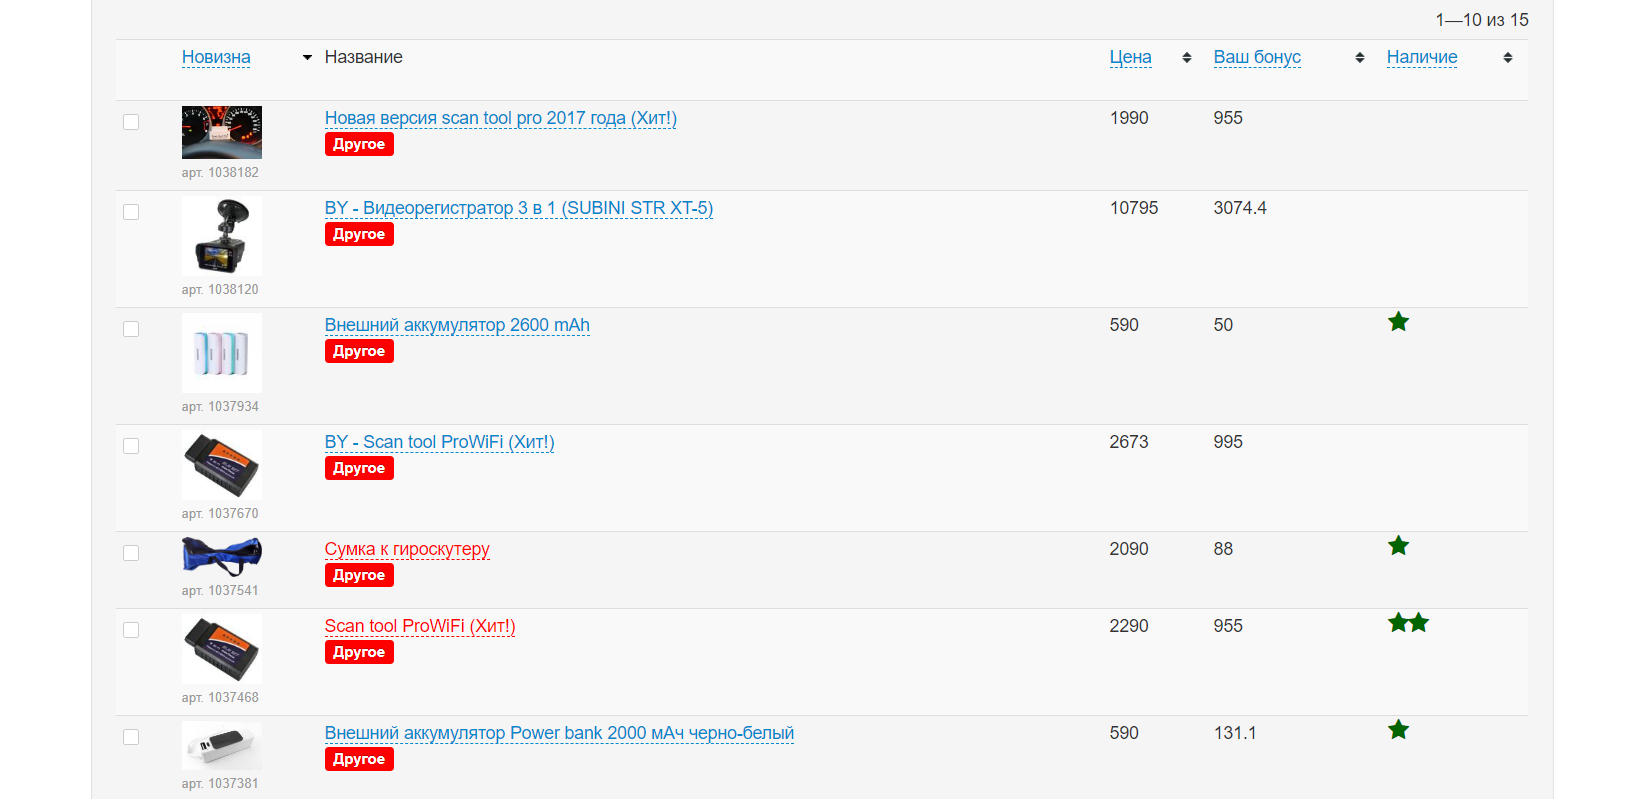Click the green star in Сумка к гироскутеру row
The image size is (1629, 799).
[1398, 546]
